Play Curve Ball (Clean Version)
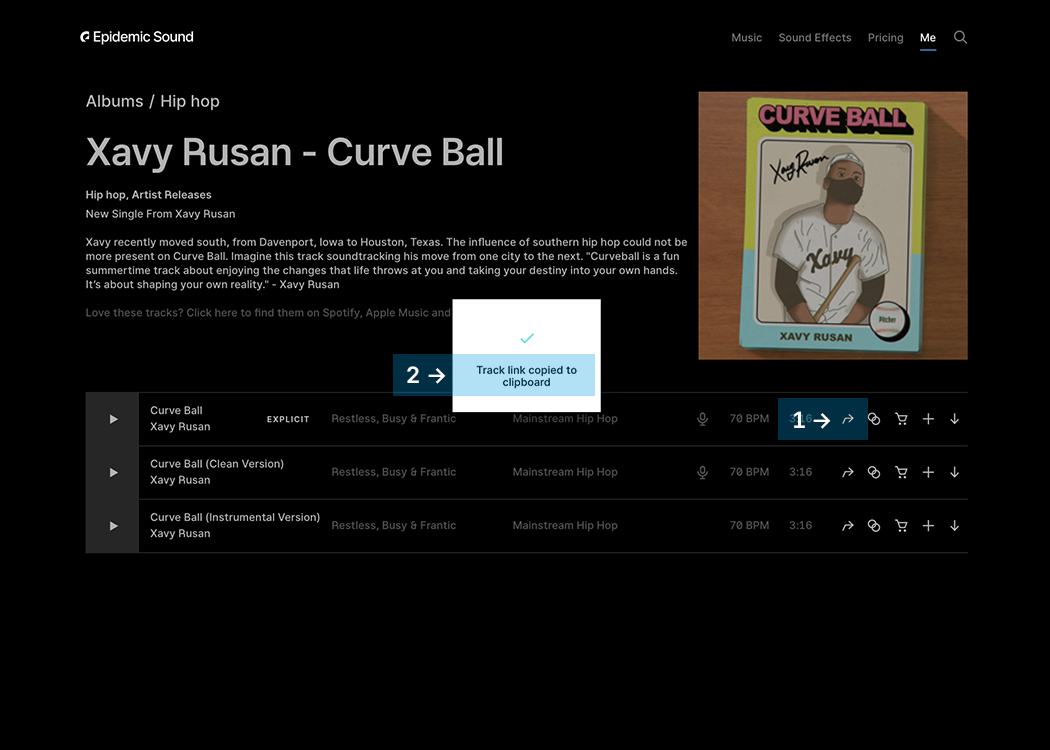1050x750 pixels. [113, 473]
